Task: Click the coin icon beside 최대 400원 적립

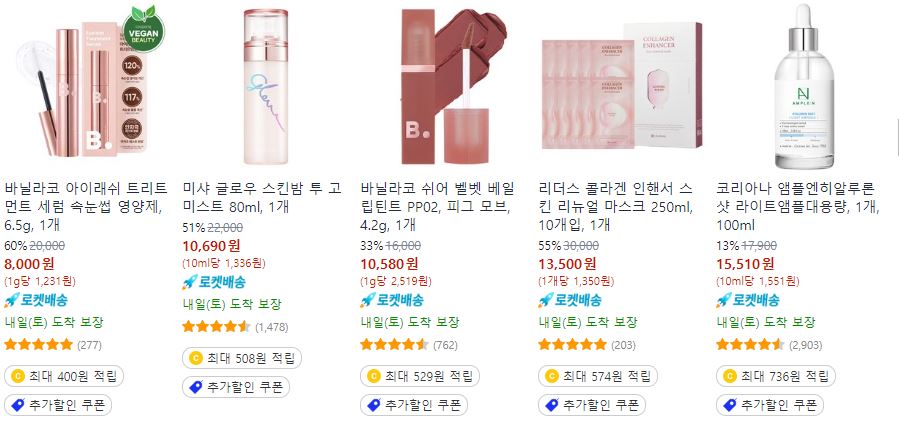Action: coord(18,377)
